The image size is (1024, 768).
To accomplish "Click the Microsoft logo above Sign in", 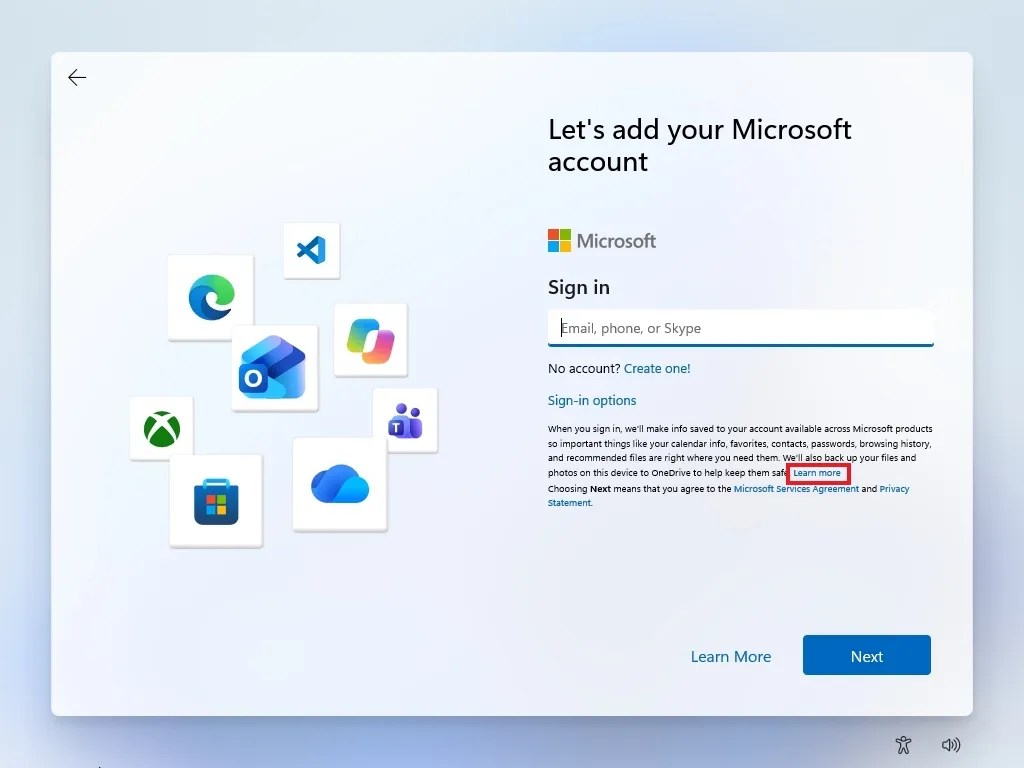I will point(601,240).
